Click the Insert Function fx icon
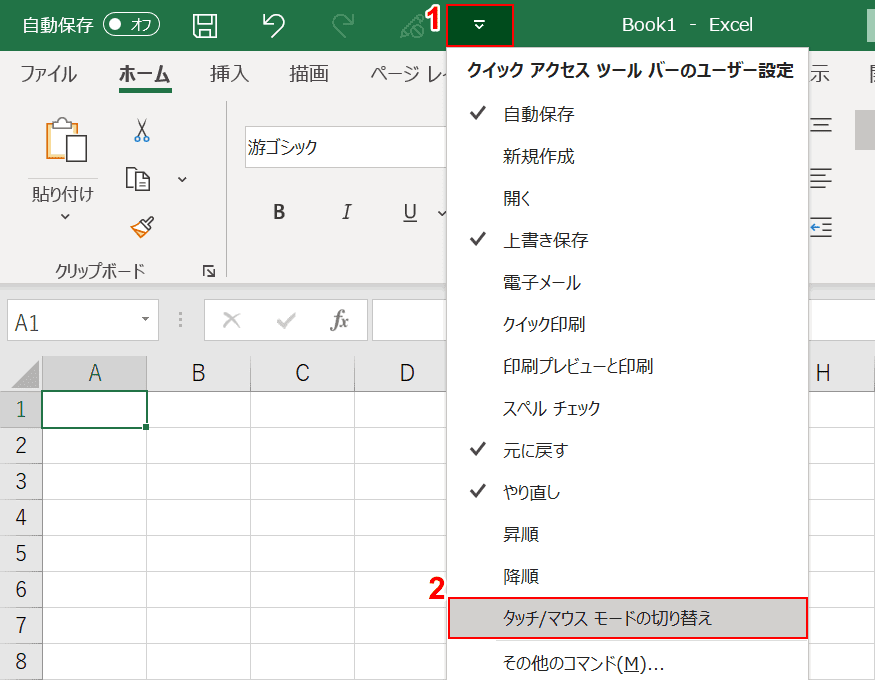This screenshot has width=875, height=680. click(x=339, y=320)
